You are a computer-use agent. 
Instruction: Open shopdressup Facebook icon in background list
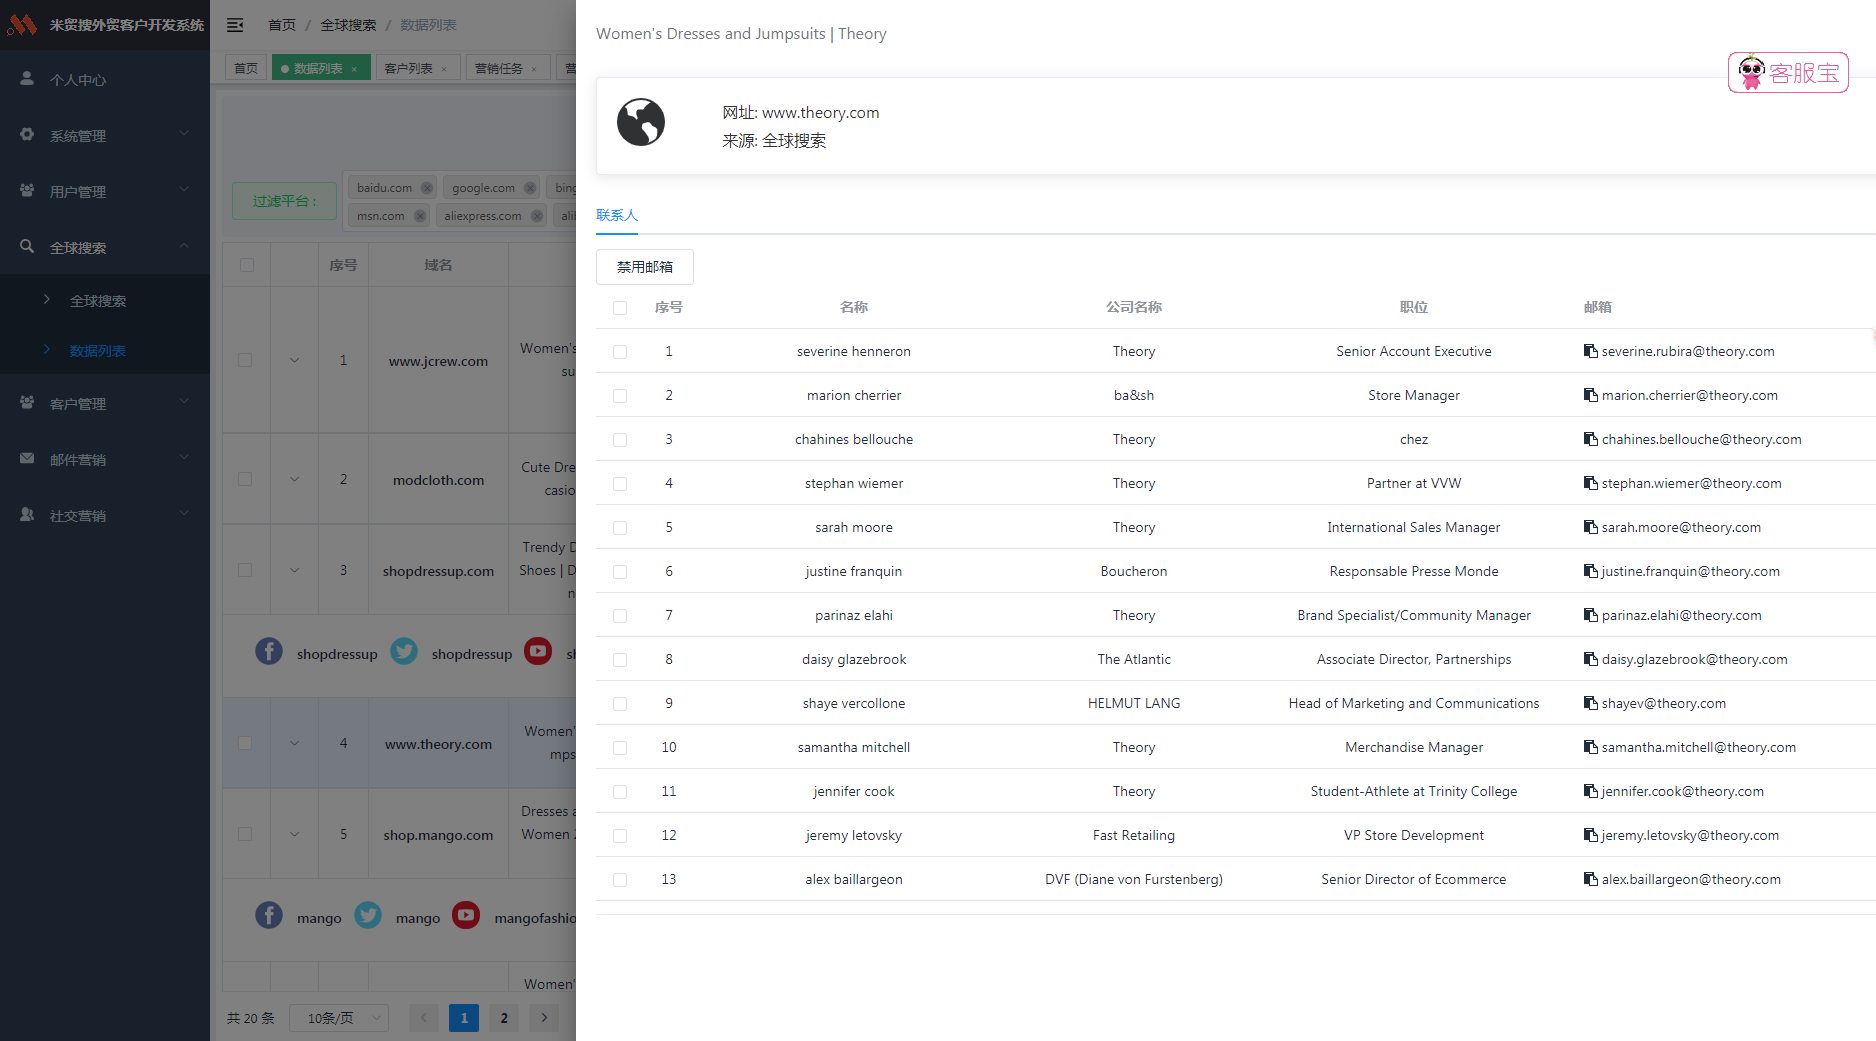coord(269,651)
